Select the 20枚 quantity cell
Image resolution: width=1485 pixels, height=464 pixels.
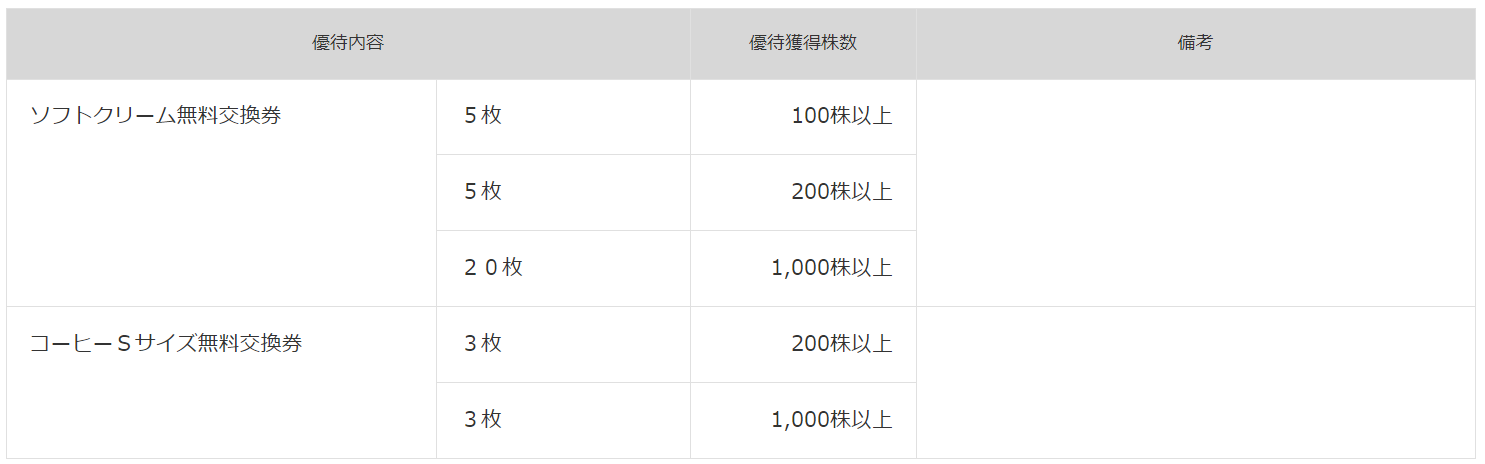click(563, 269)
